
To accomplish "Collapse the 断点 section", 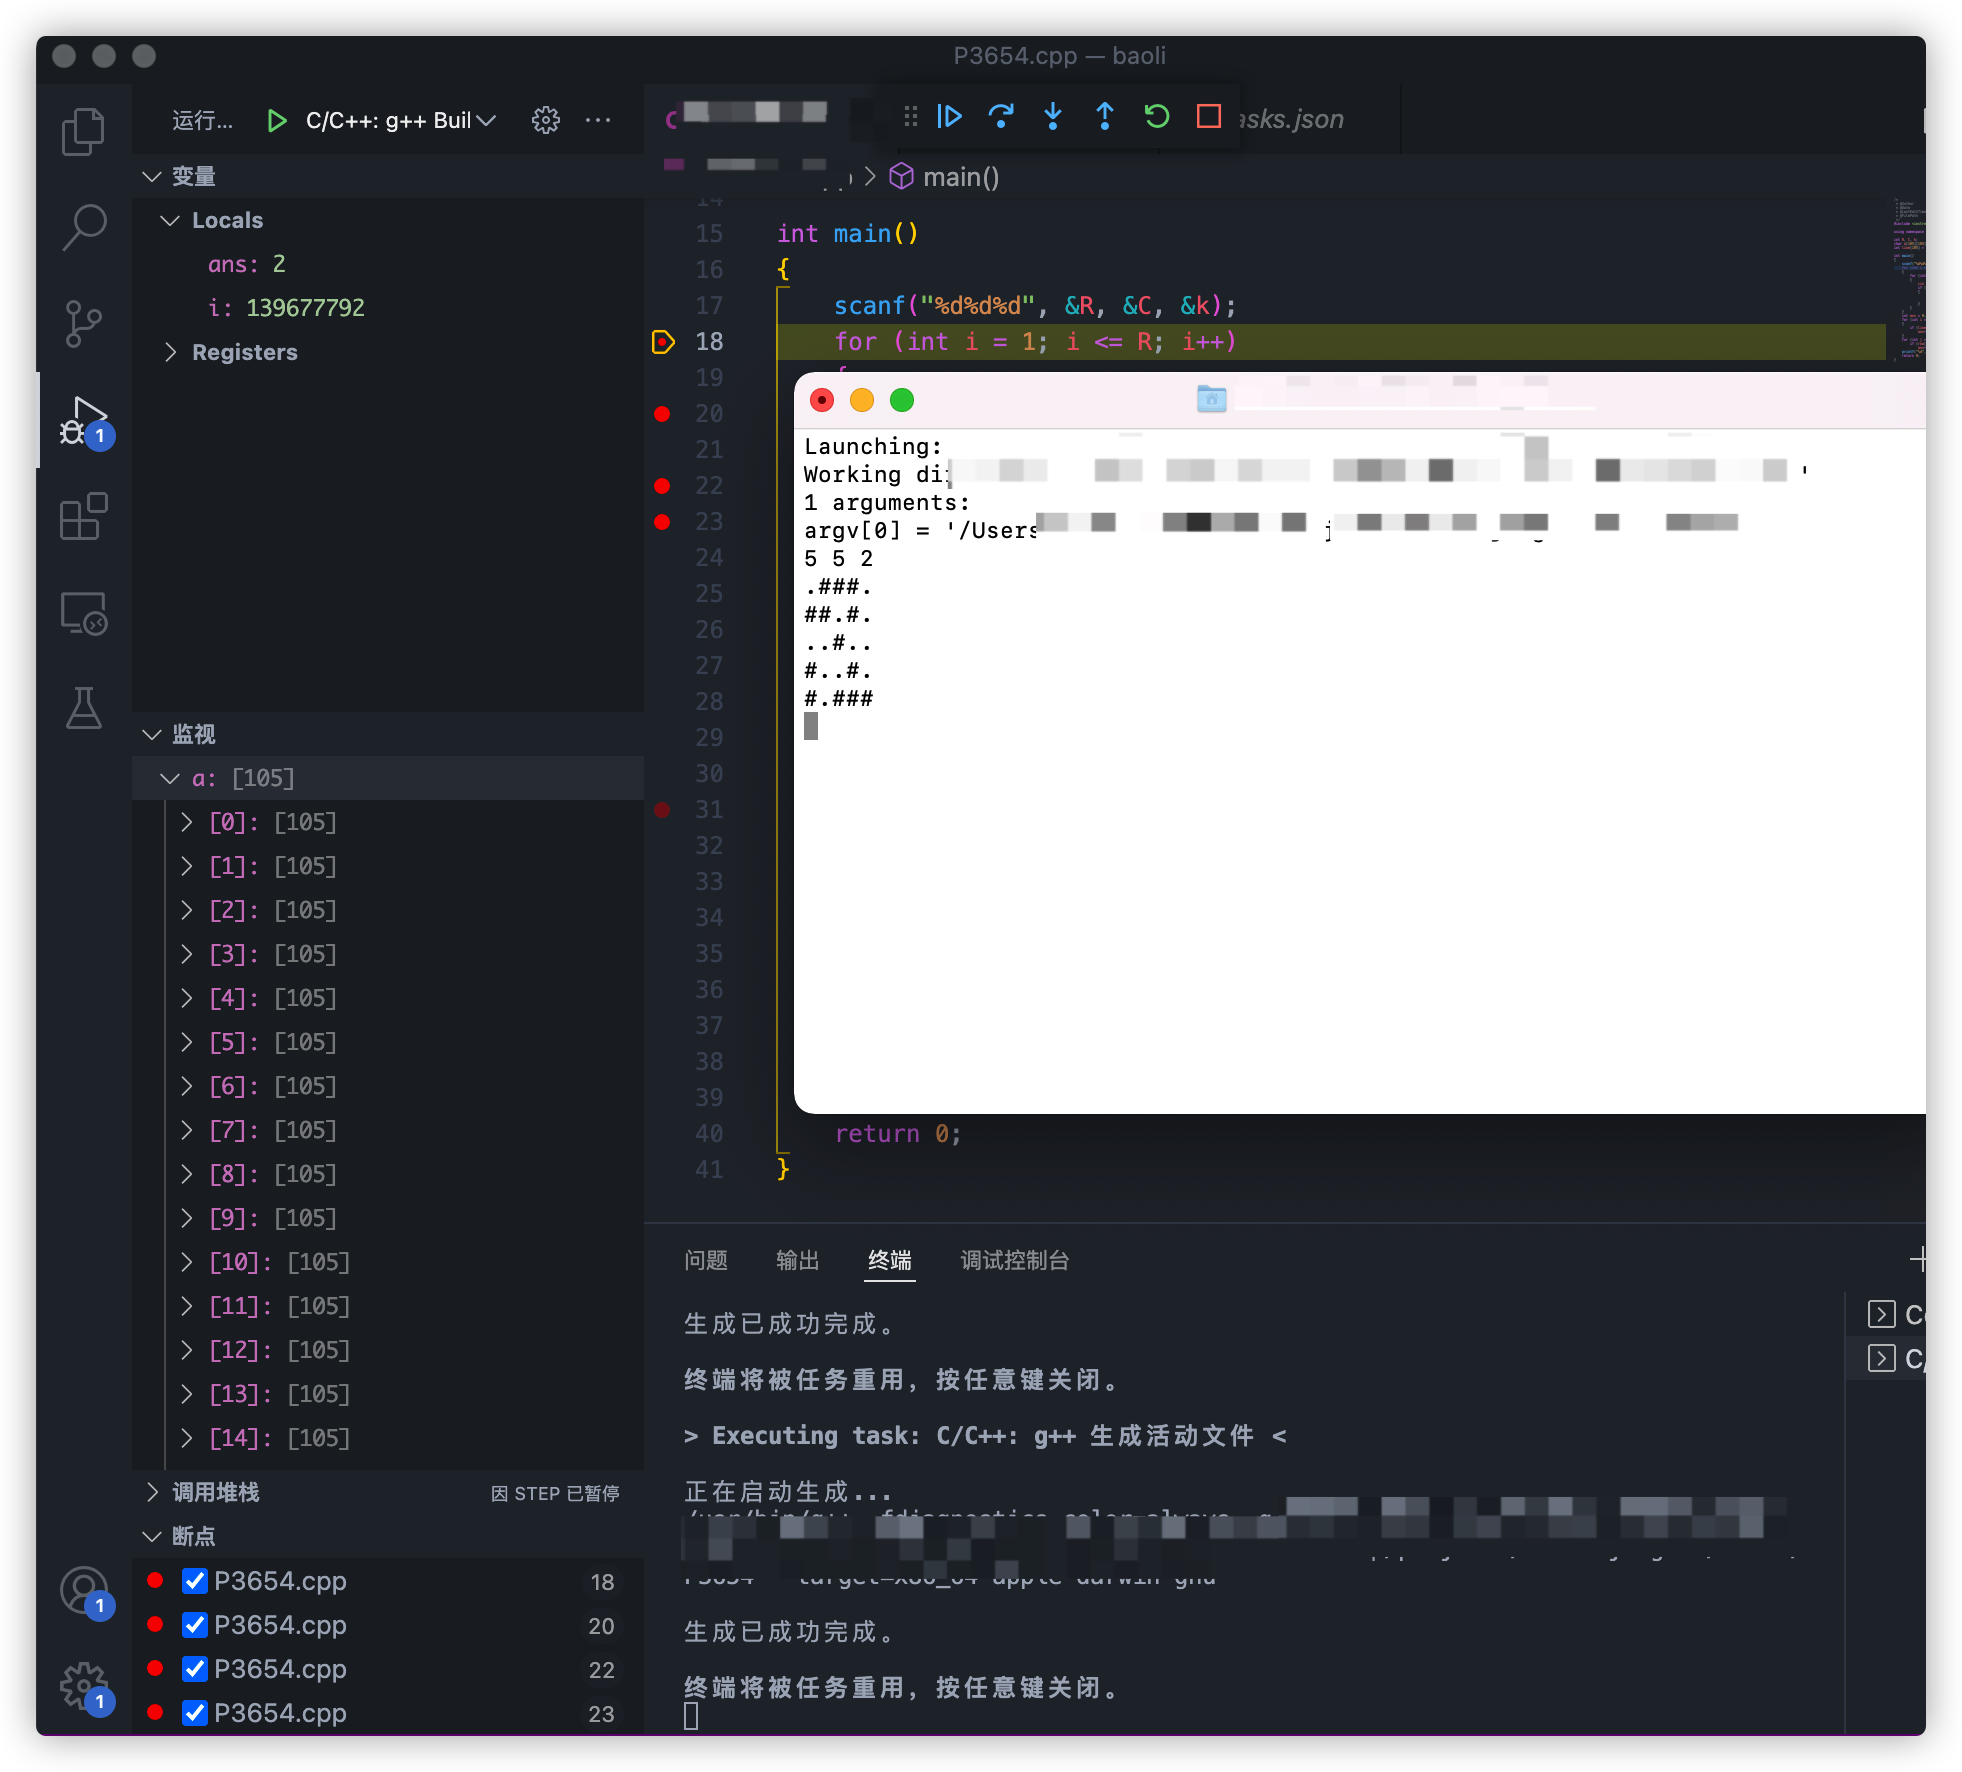I will coord(152,1537).
